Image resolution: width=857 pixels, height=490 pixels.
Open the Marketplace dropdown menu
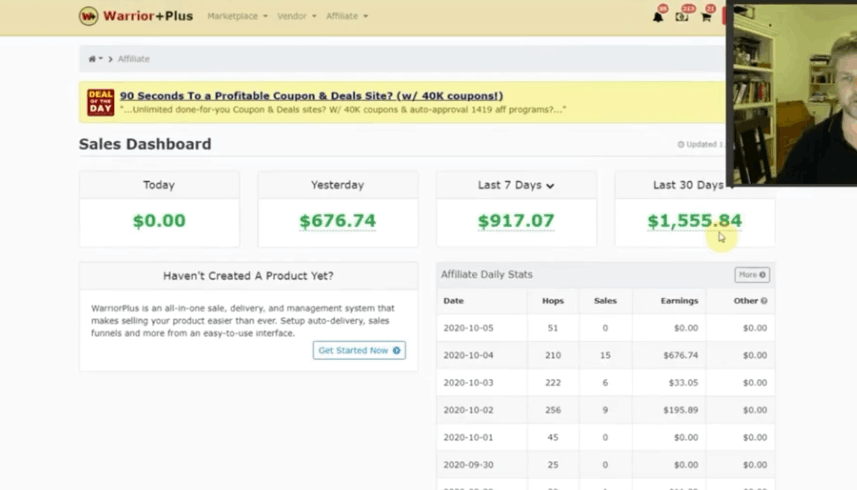coord(237,16)
